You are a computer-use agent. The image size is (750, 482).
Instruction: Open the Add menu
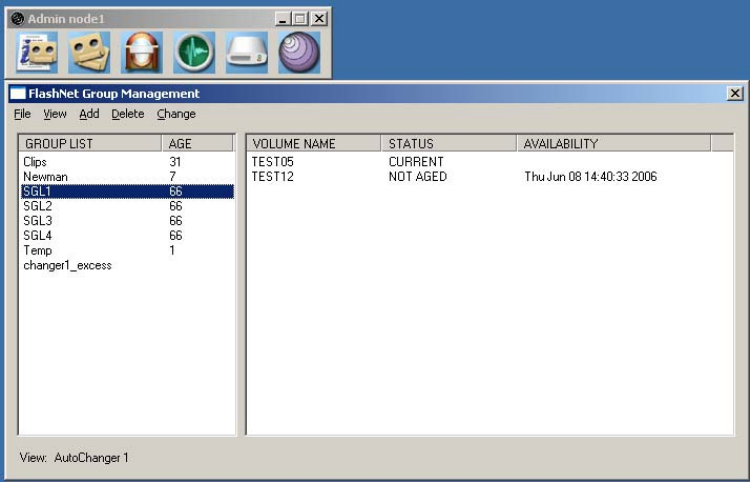[89, 114]
